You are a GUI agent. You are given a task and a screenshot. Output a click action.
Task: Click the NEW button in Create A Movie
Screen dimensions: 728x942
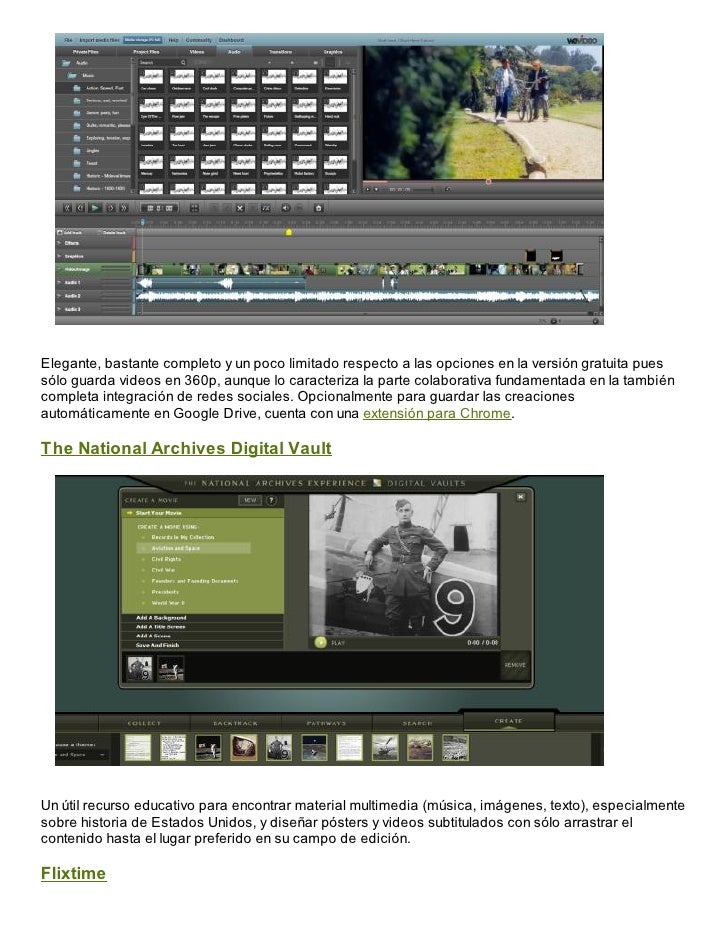coord(250,500)
